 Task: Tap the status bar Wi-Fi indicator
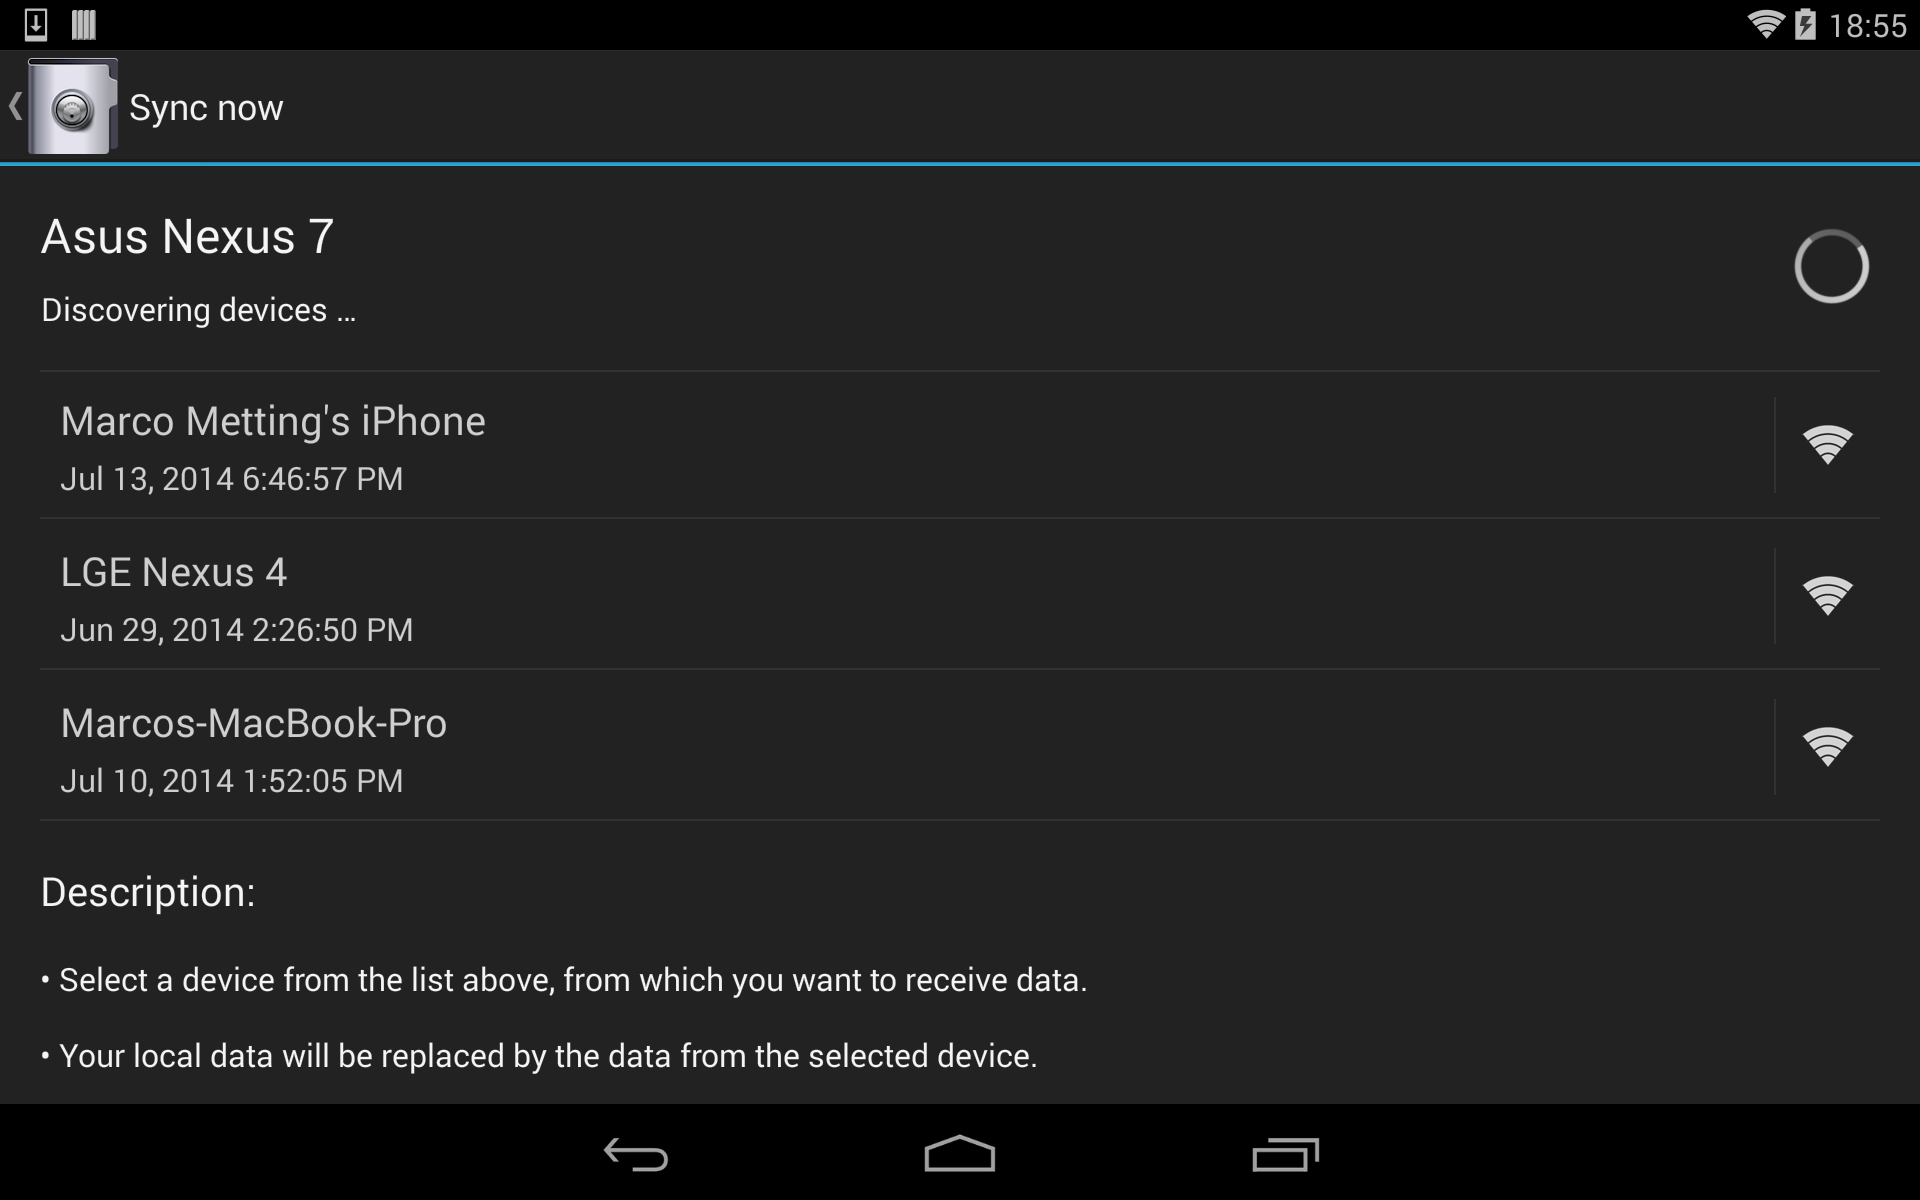click(1766, 24)
